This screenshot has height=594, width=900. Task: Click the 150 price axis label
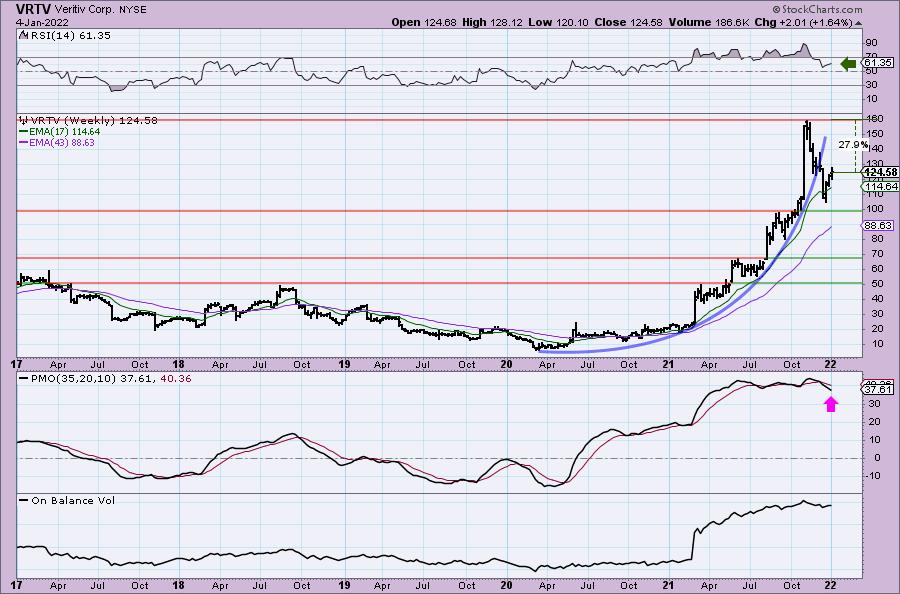point(873,134)
